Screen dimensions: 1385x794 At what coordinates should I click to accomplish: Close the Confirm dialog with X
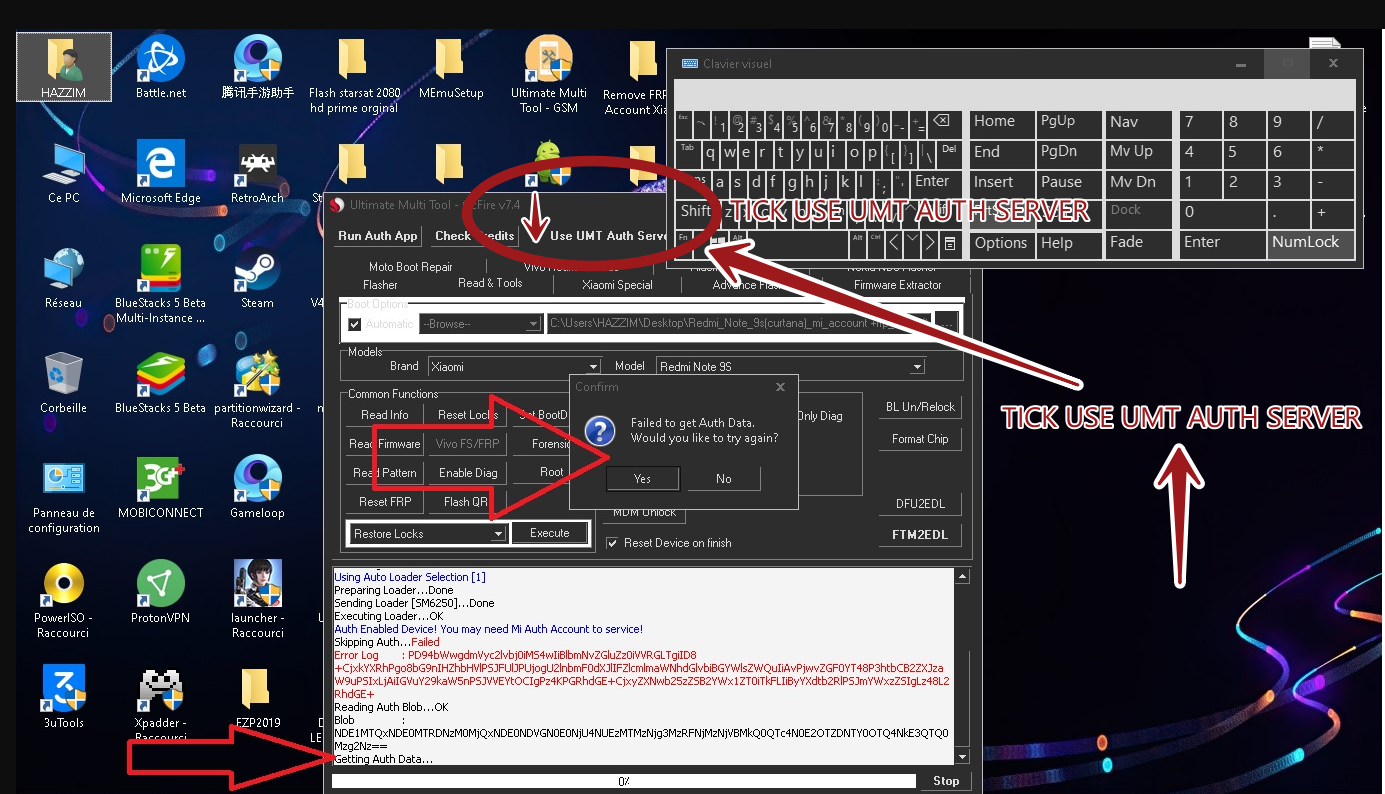pos(781,387)
